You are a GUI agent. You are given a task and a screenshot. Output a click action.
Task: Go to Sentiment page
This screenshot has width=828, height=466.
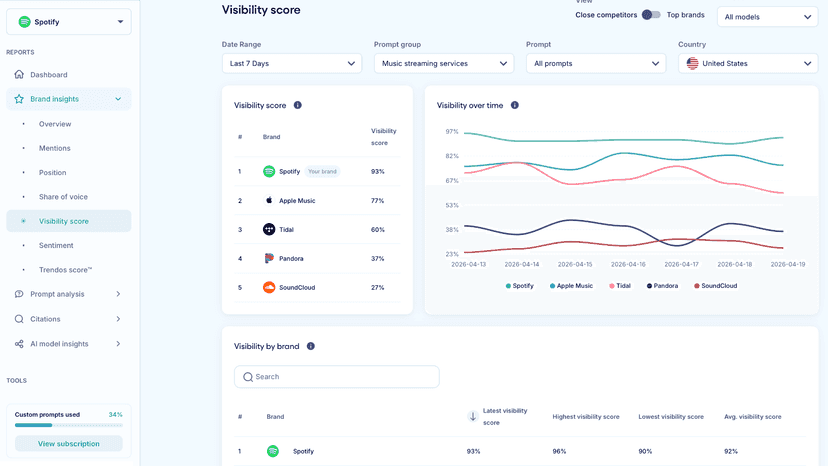click(56, 246)
